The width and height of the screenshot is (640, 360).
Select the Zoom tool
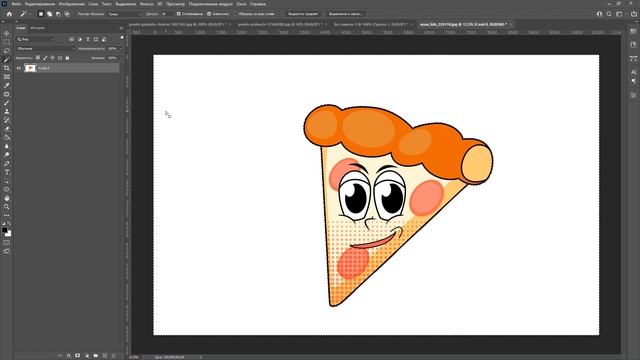tap(7, 207)
